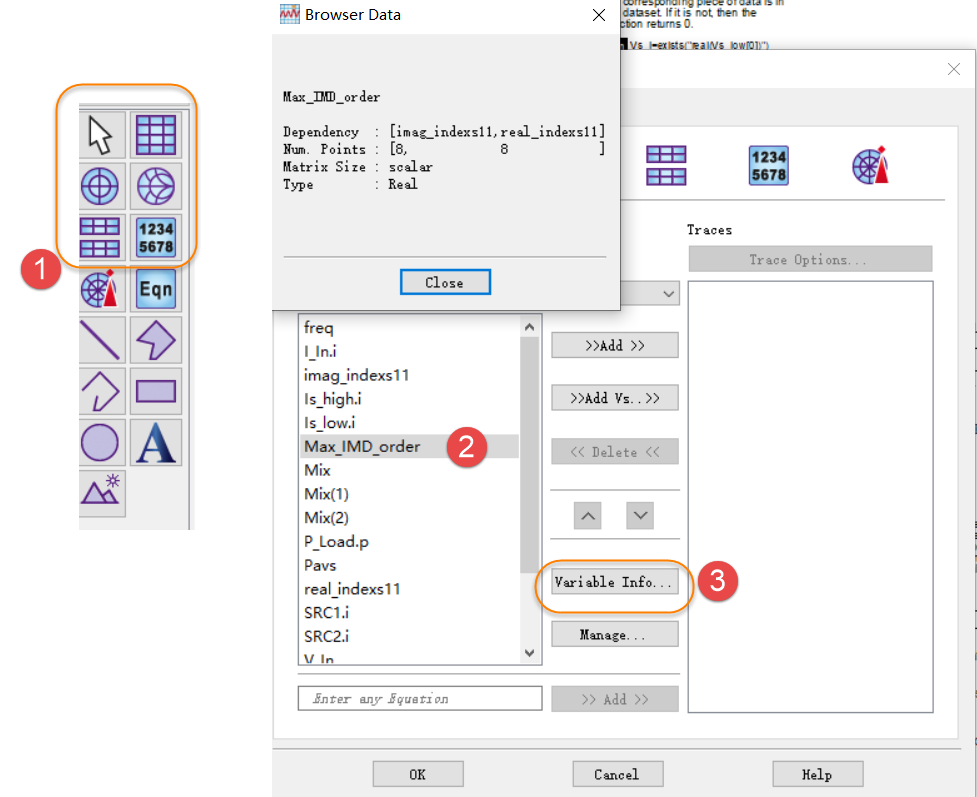Move trace down with down arrow
The width and height of the screenshot is (977, 797).
[x=640, y=515]
